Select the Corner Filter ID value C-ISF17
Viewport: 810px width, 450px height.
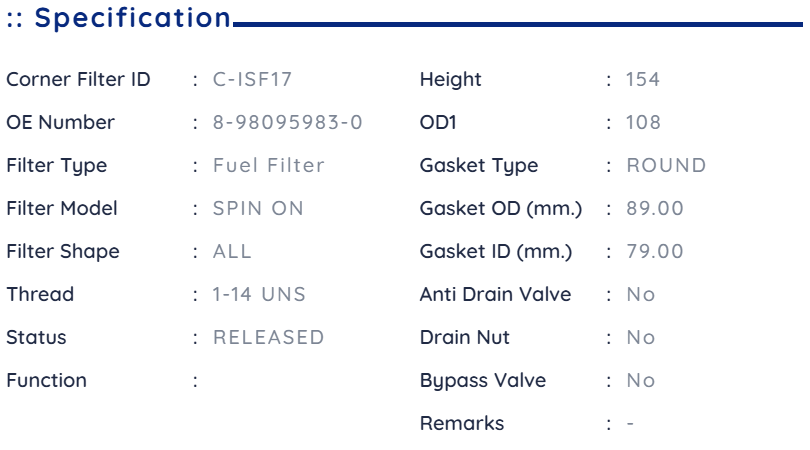coord(253,80)
